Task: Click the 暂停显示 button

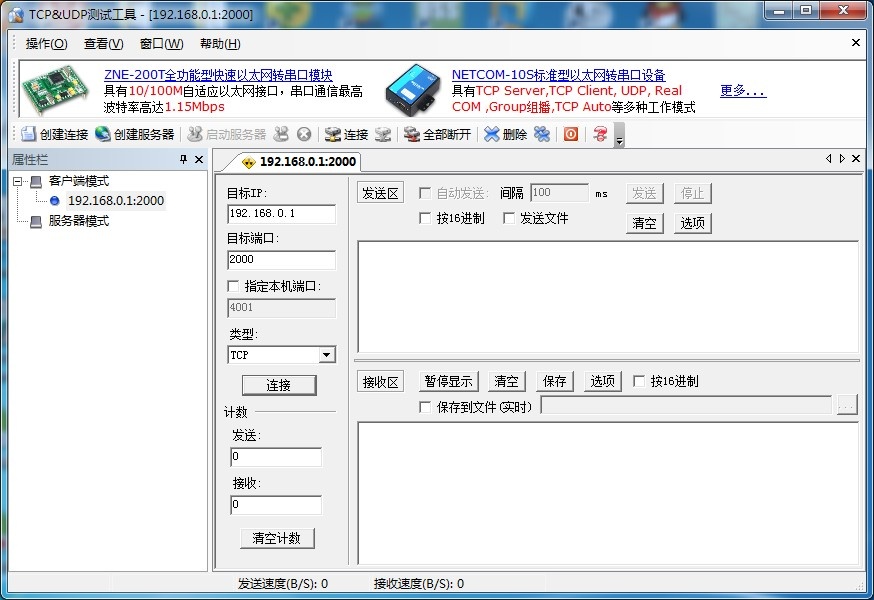Action: (x=448, y=381)
